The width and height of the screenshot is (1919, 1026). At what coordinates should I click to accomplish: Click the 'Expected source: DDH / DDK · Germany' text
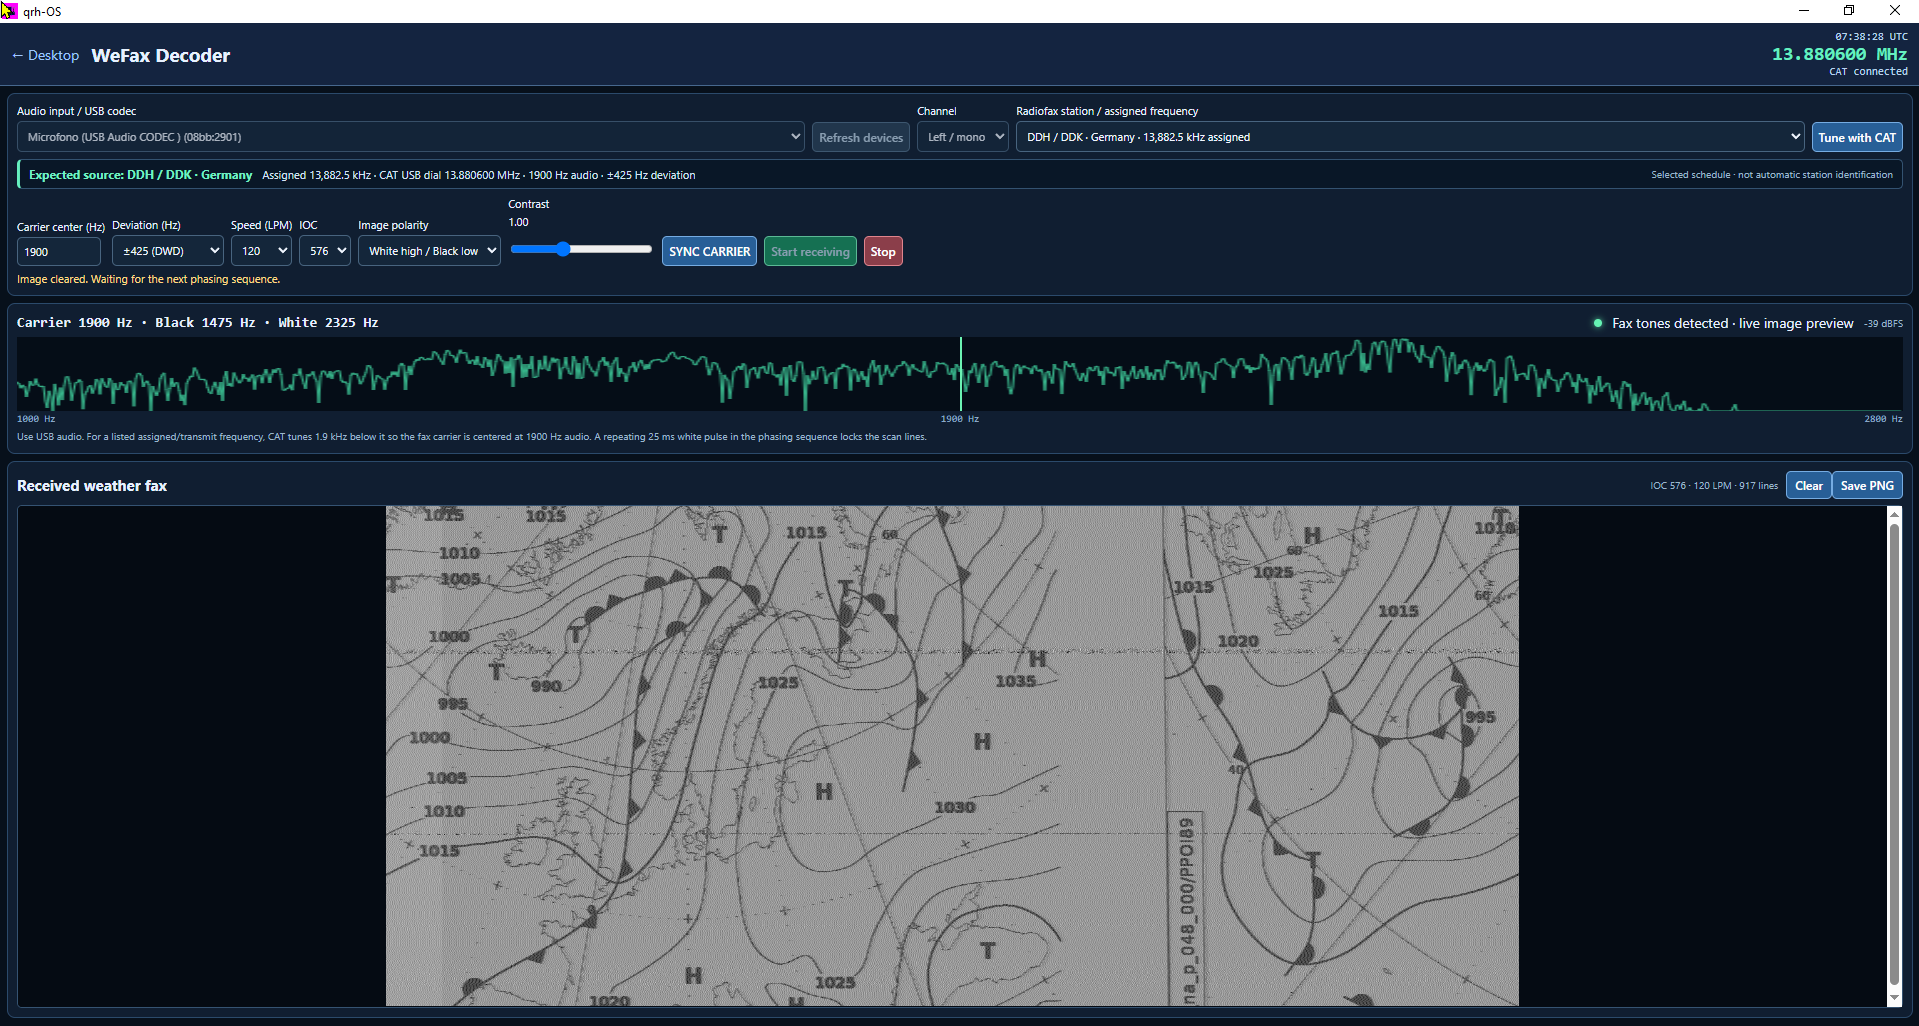(x=140, y=175)
